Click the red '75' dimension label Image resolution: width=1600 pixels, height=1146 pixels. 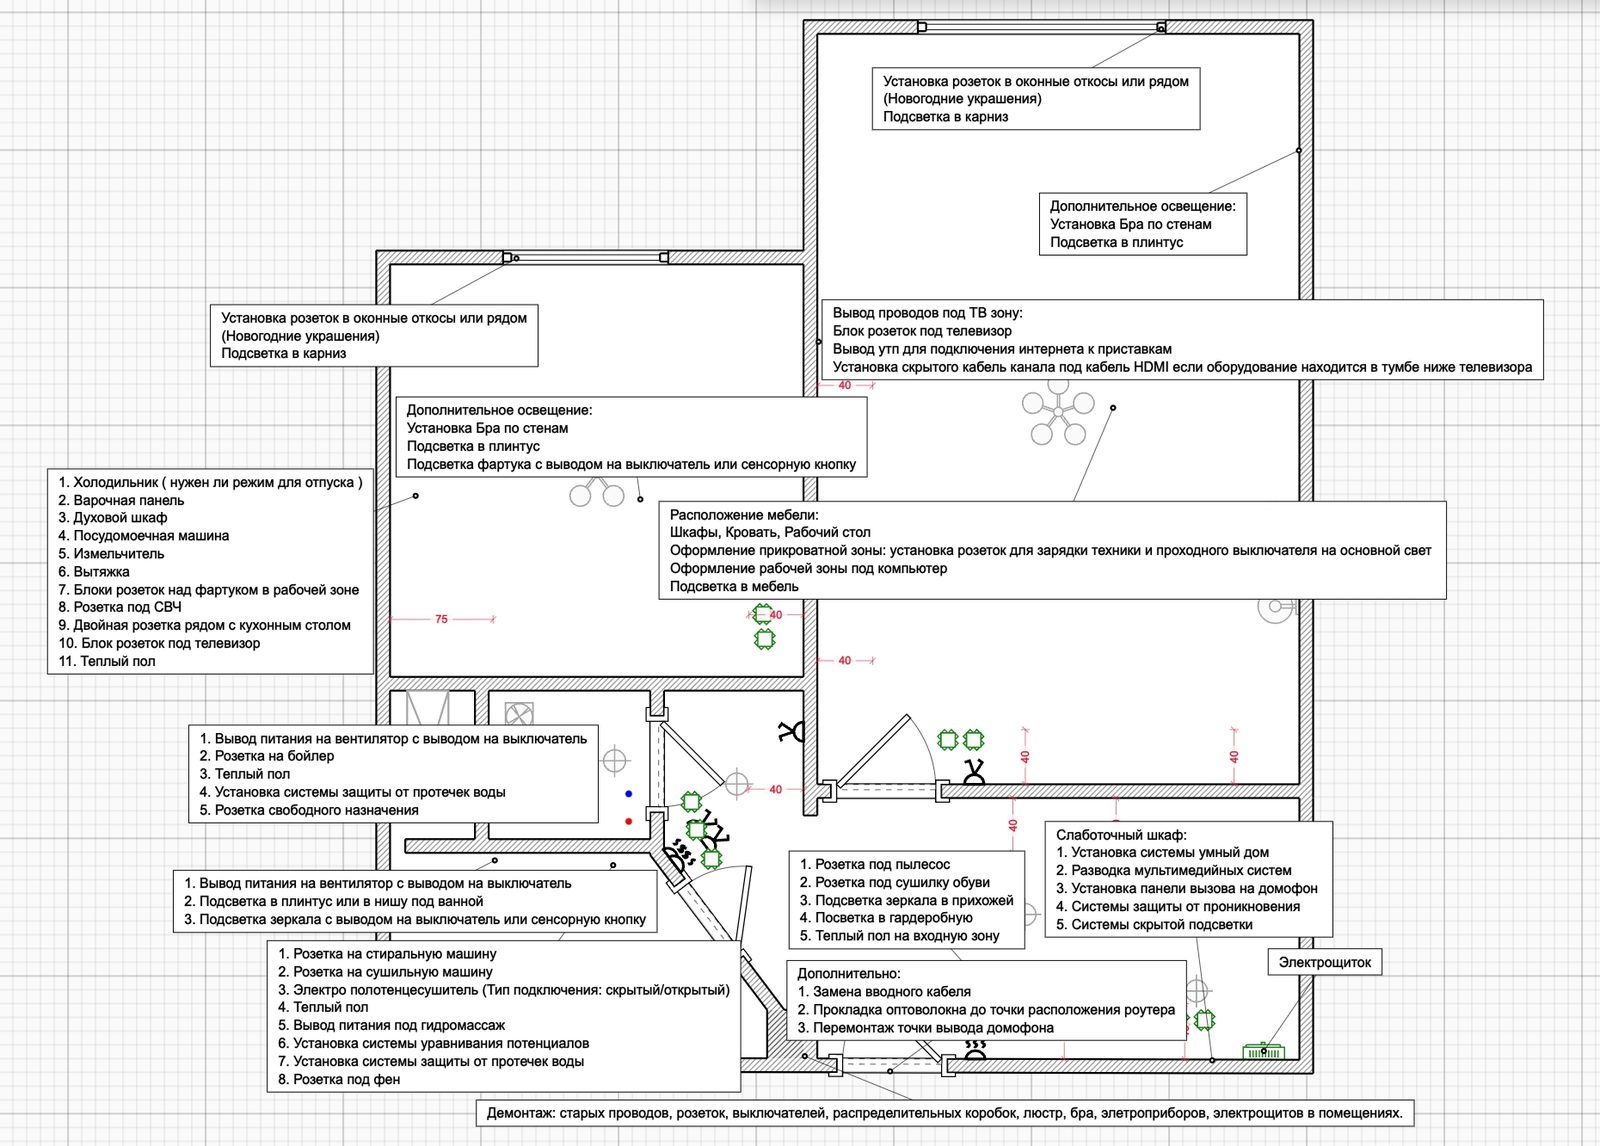pos(441,619)
